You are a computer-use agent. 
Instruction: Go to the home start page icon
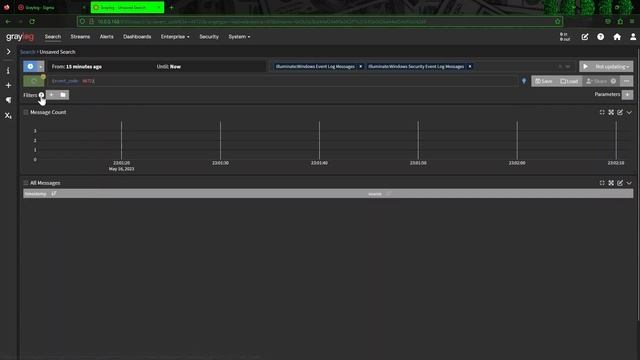617,37
